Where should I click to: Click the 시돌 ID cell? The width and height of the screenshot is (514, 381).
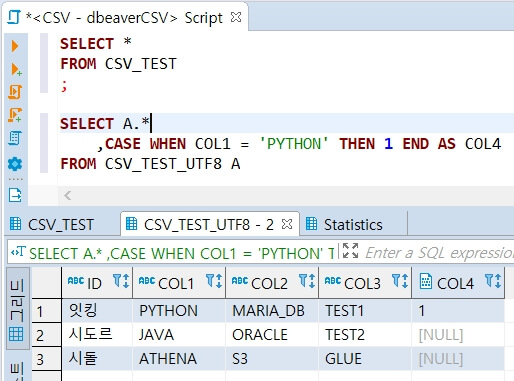pos(97,359)
